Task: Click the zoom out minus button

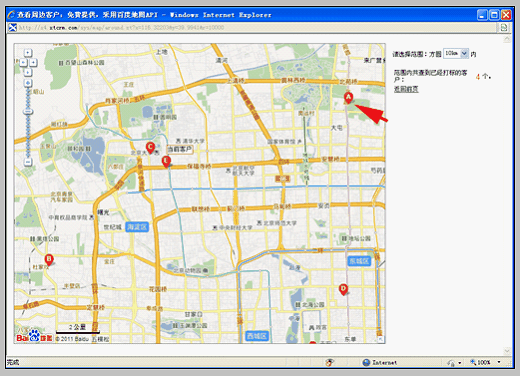Action: click(x=28, y=162)
